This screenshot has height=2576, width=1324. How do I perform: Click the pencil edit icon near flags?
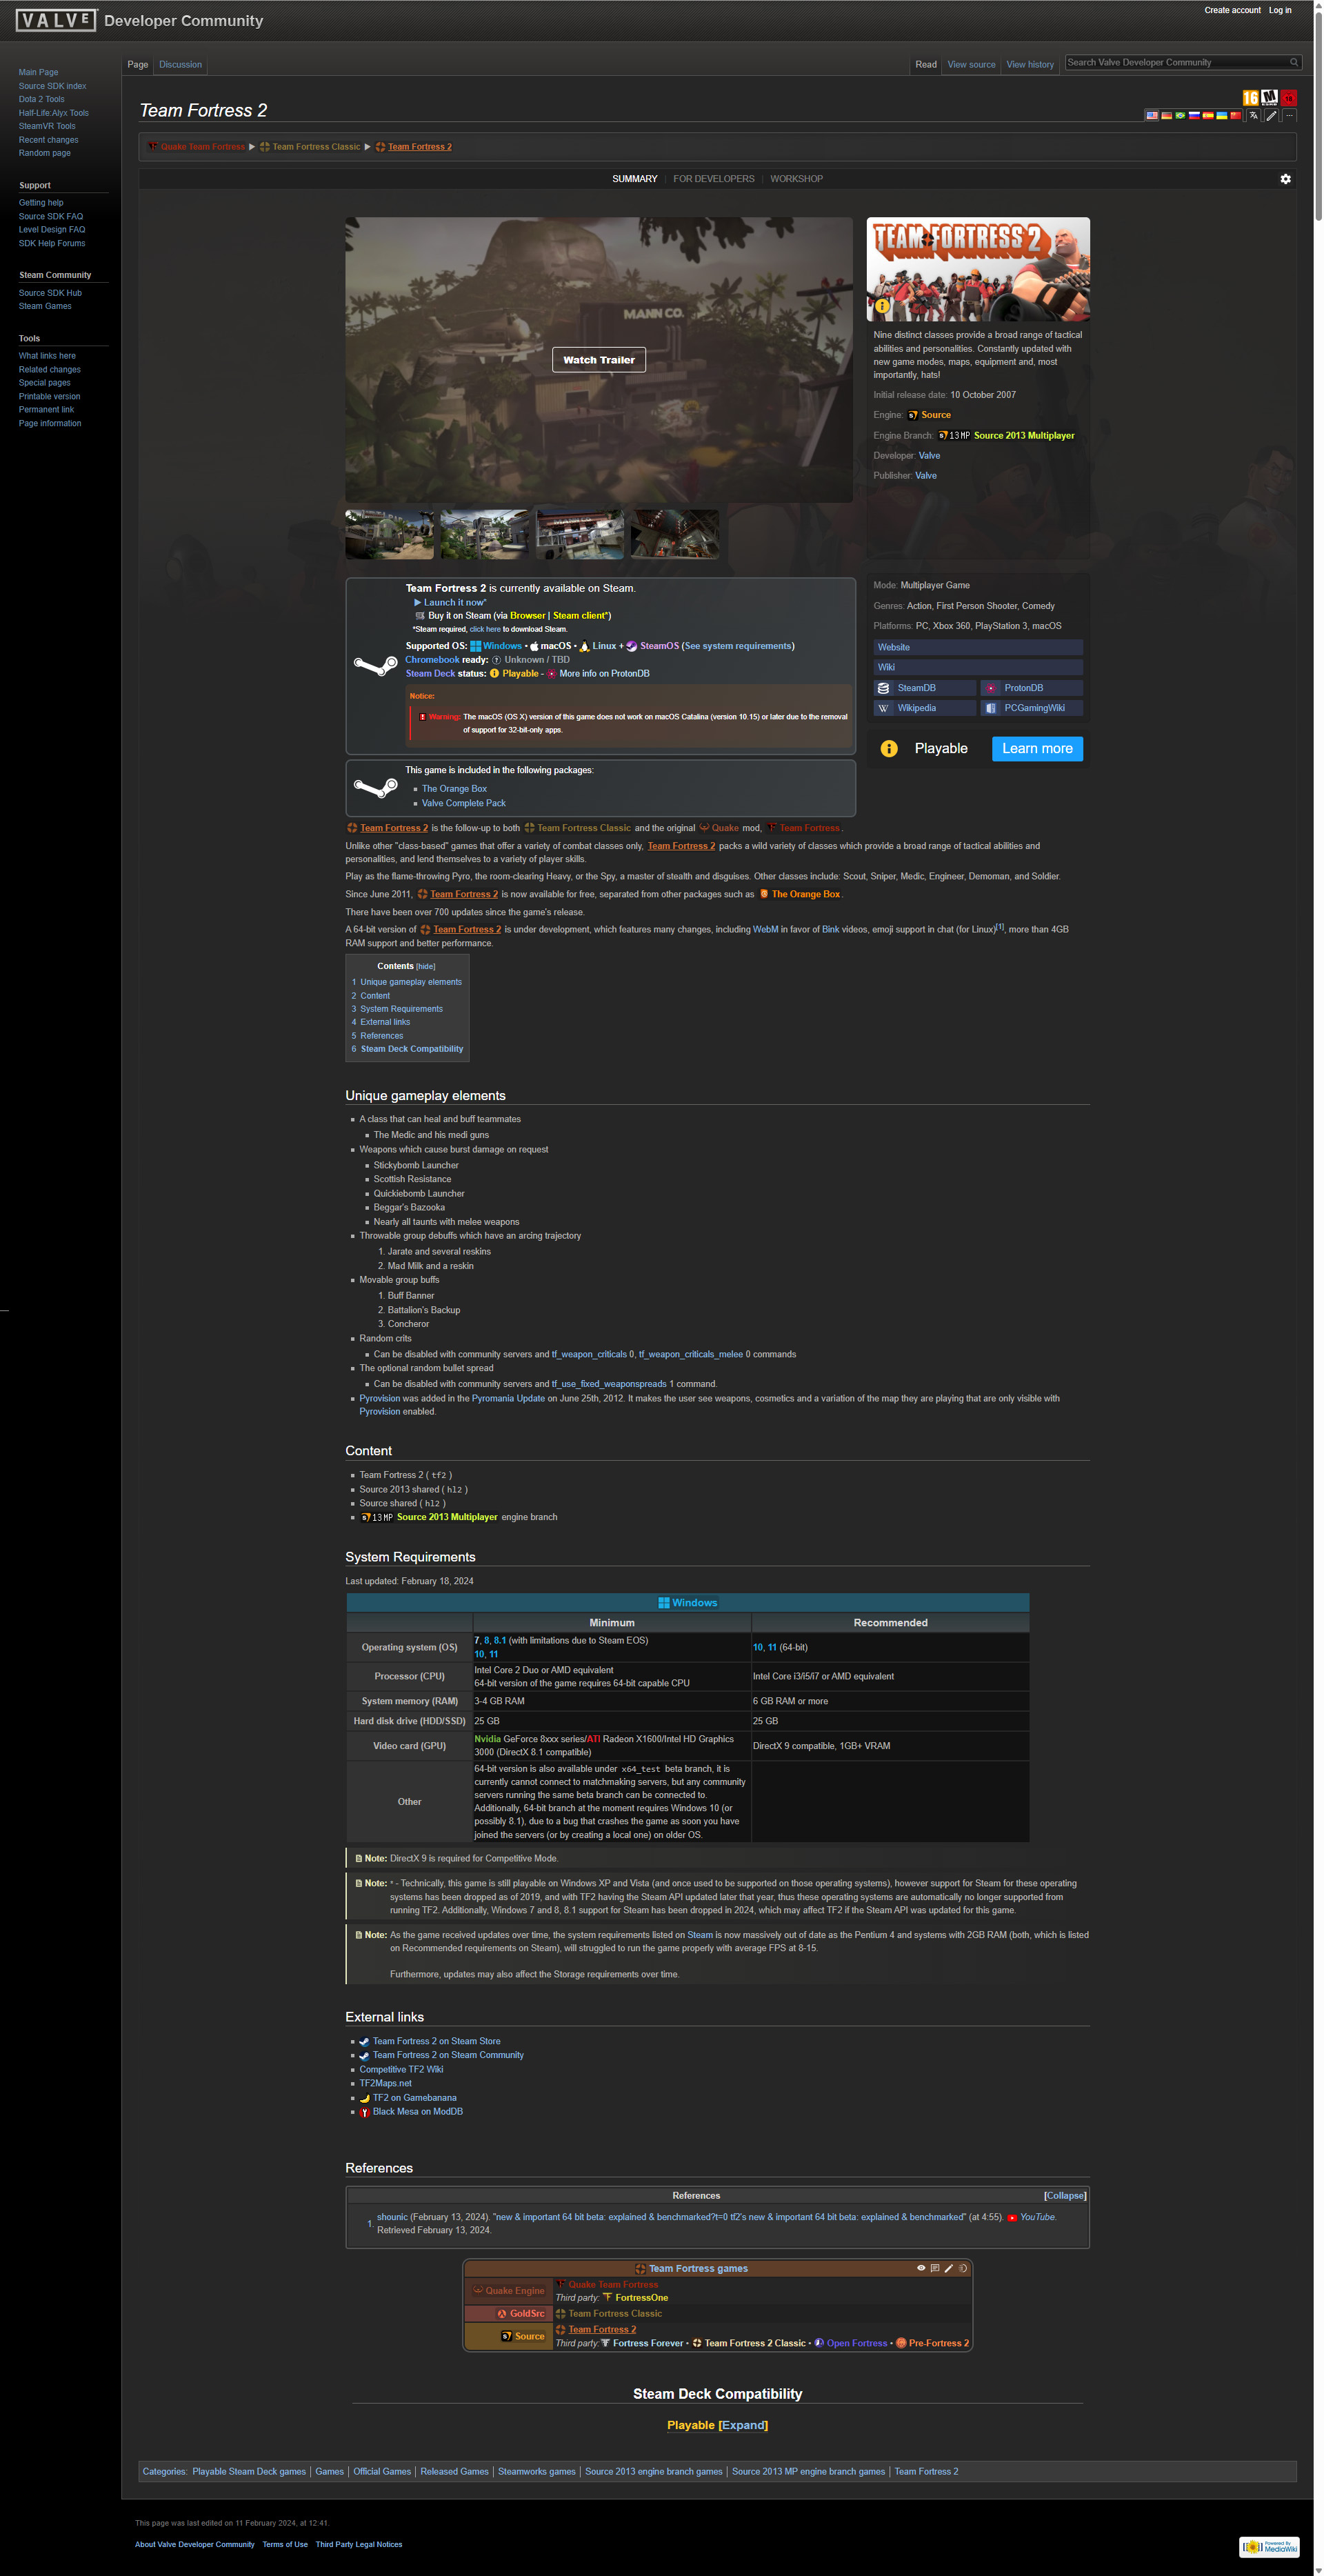[1271, 116]
